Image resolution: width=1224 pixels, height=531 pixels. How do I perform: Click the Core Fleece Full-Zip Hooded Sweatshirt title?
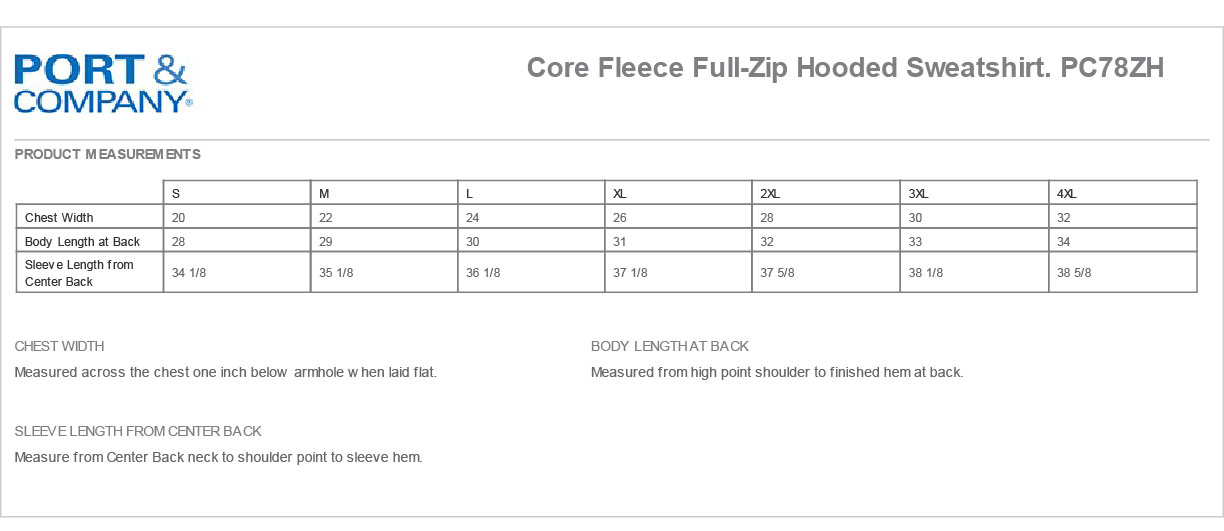click(x=845, y=68)
